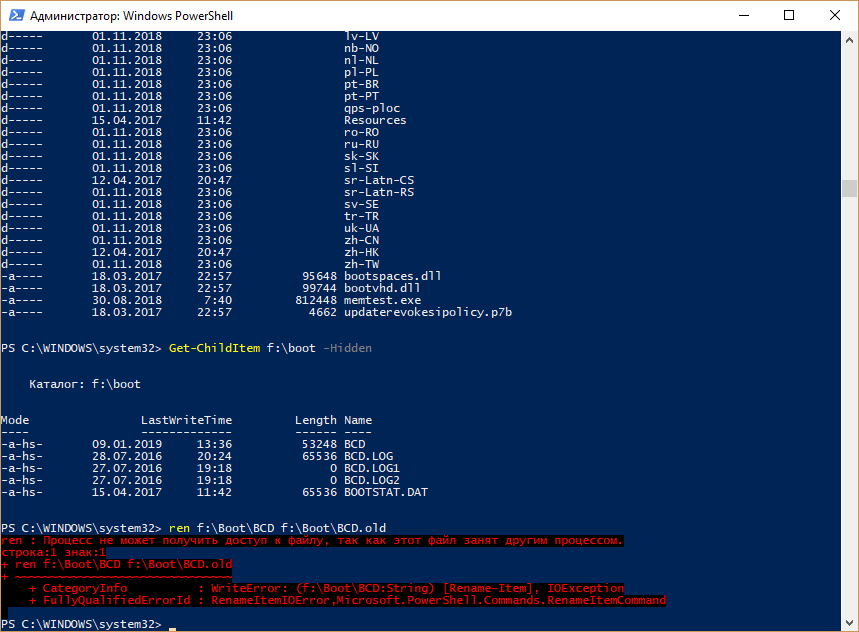The image size is (859, 632).
Task: Click the Resources directory name
Action: 375,120
